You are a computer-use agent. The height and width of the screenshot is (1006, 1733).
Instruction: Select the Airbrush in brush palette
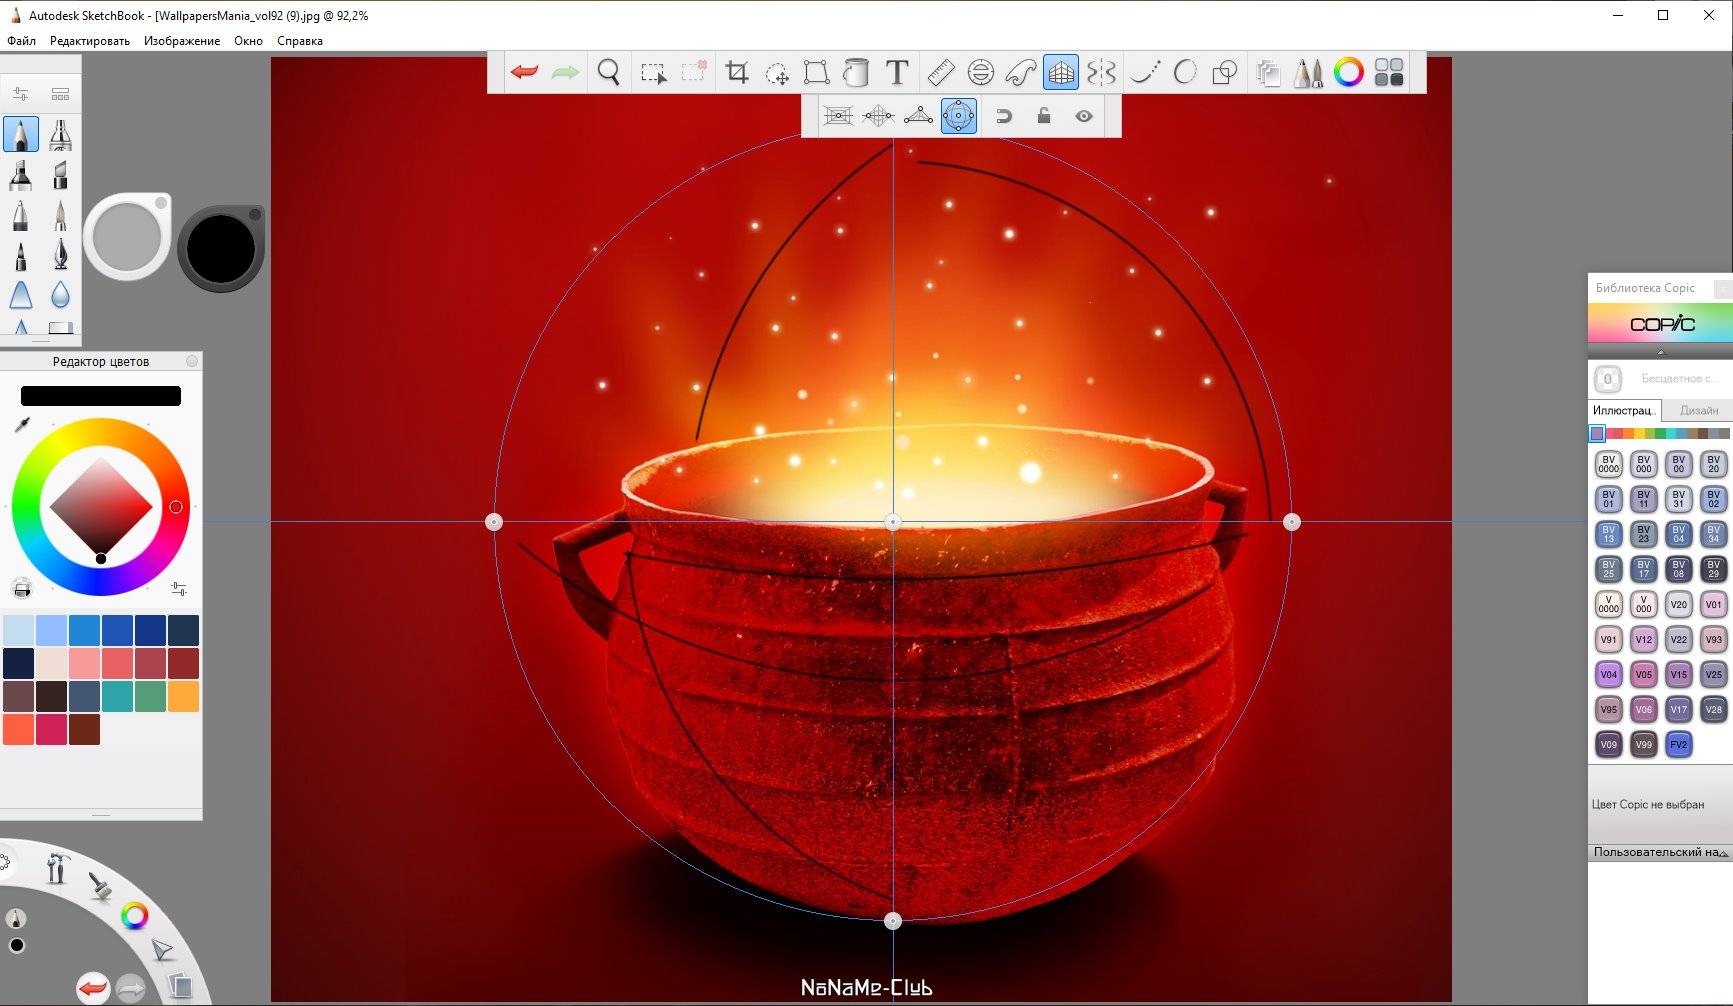tap(60, 134)
